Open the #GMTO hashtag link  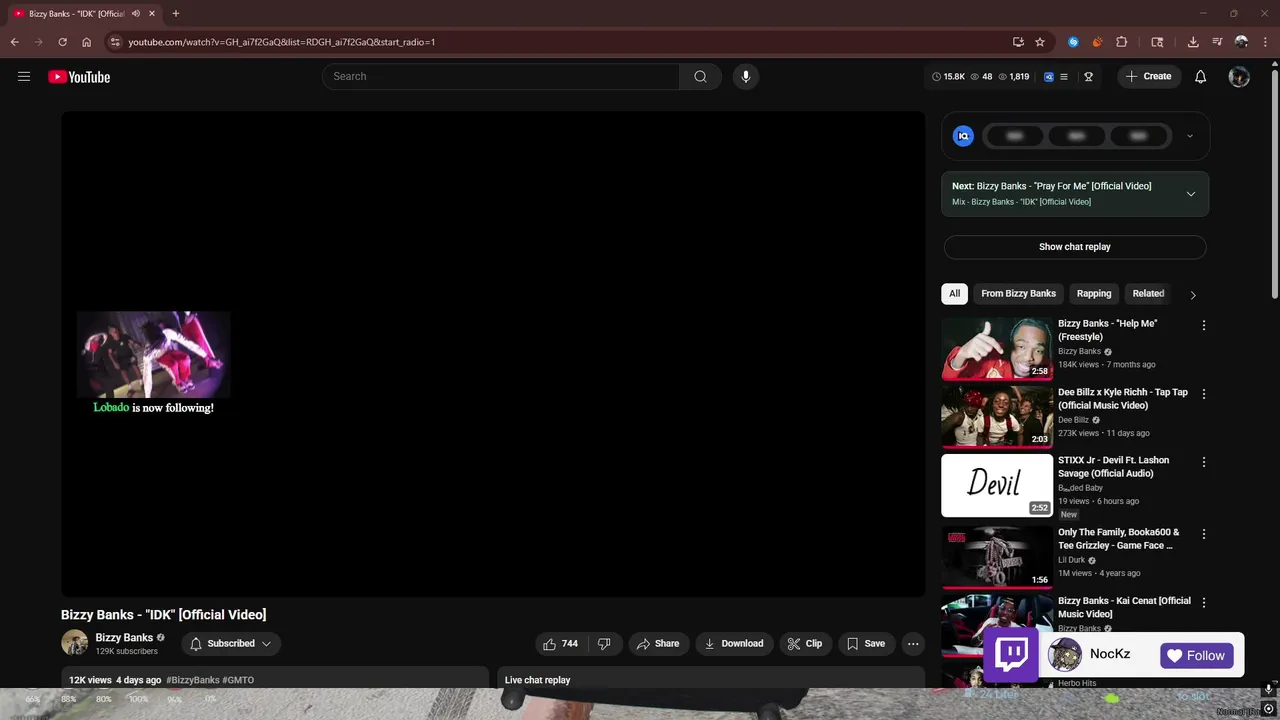point(238,680)
